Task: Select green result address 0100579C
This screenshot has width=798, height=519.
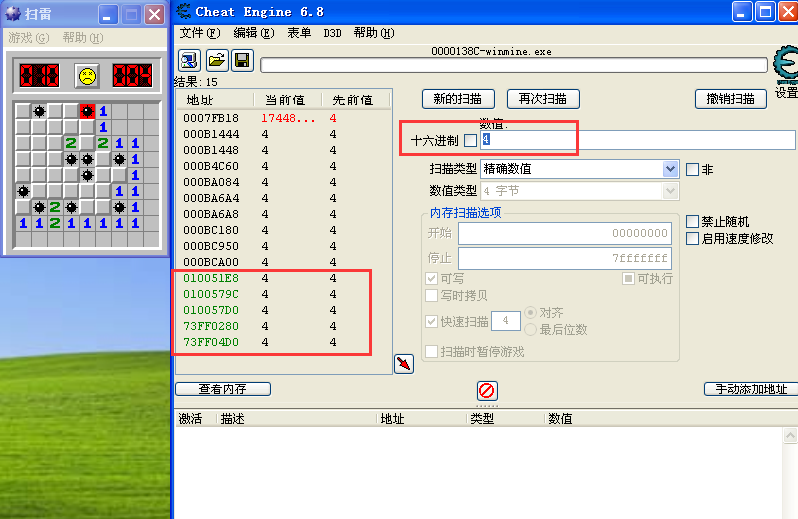Action: 211,294
